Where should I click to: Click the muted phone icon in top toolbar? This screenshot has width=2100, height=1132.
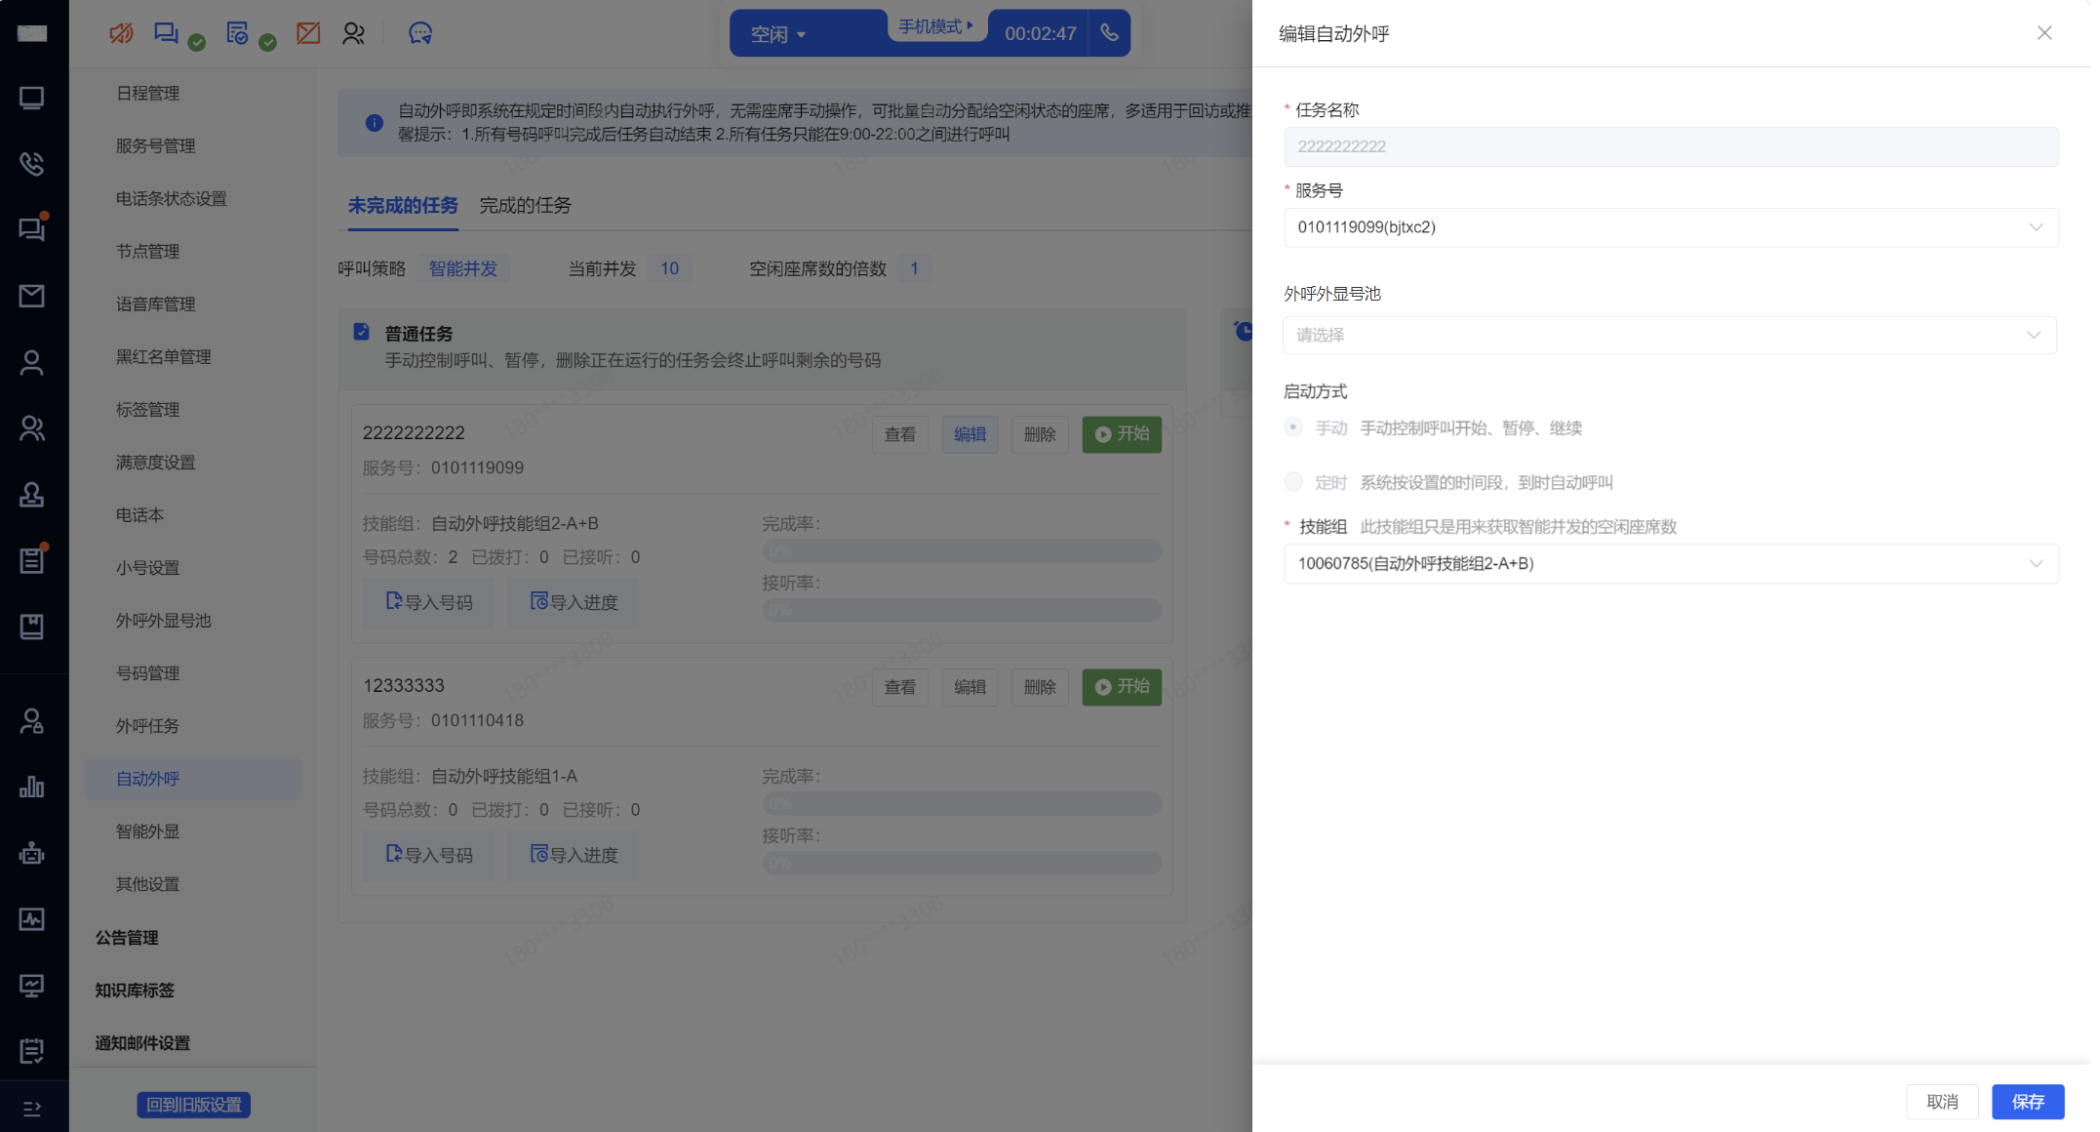(x=121, y=33)
